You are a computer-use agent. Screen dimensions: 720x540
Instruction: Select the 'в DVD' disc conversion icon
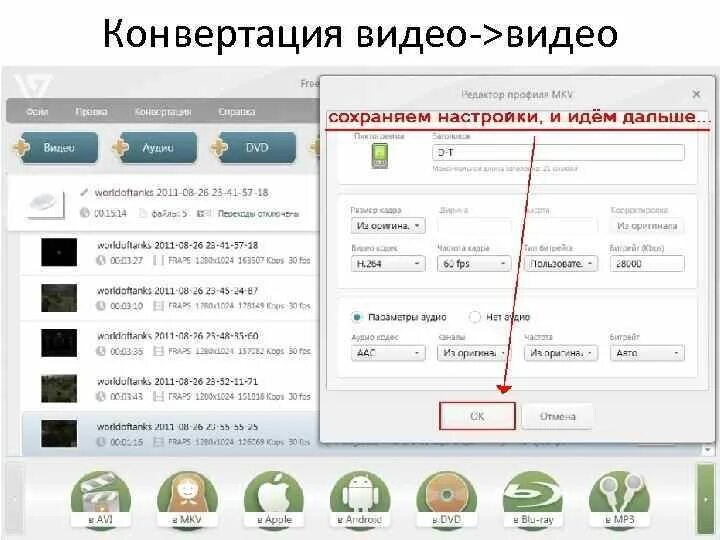(x=446, y=500)
